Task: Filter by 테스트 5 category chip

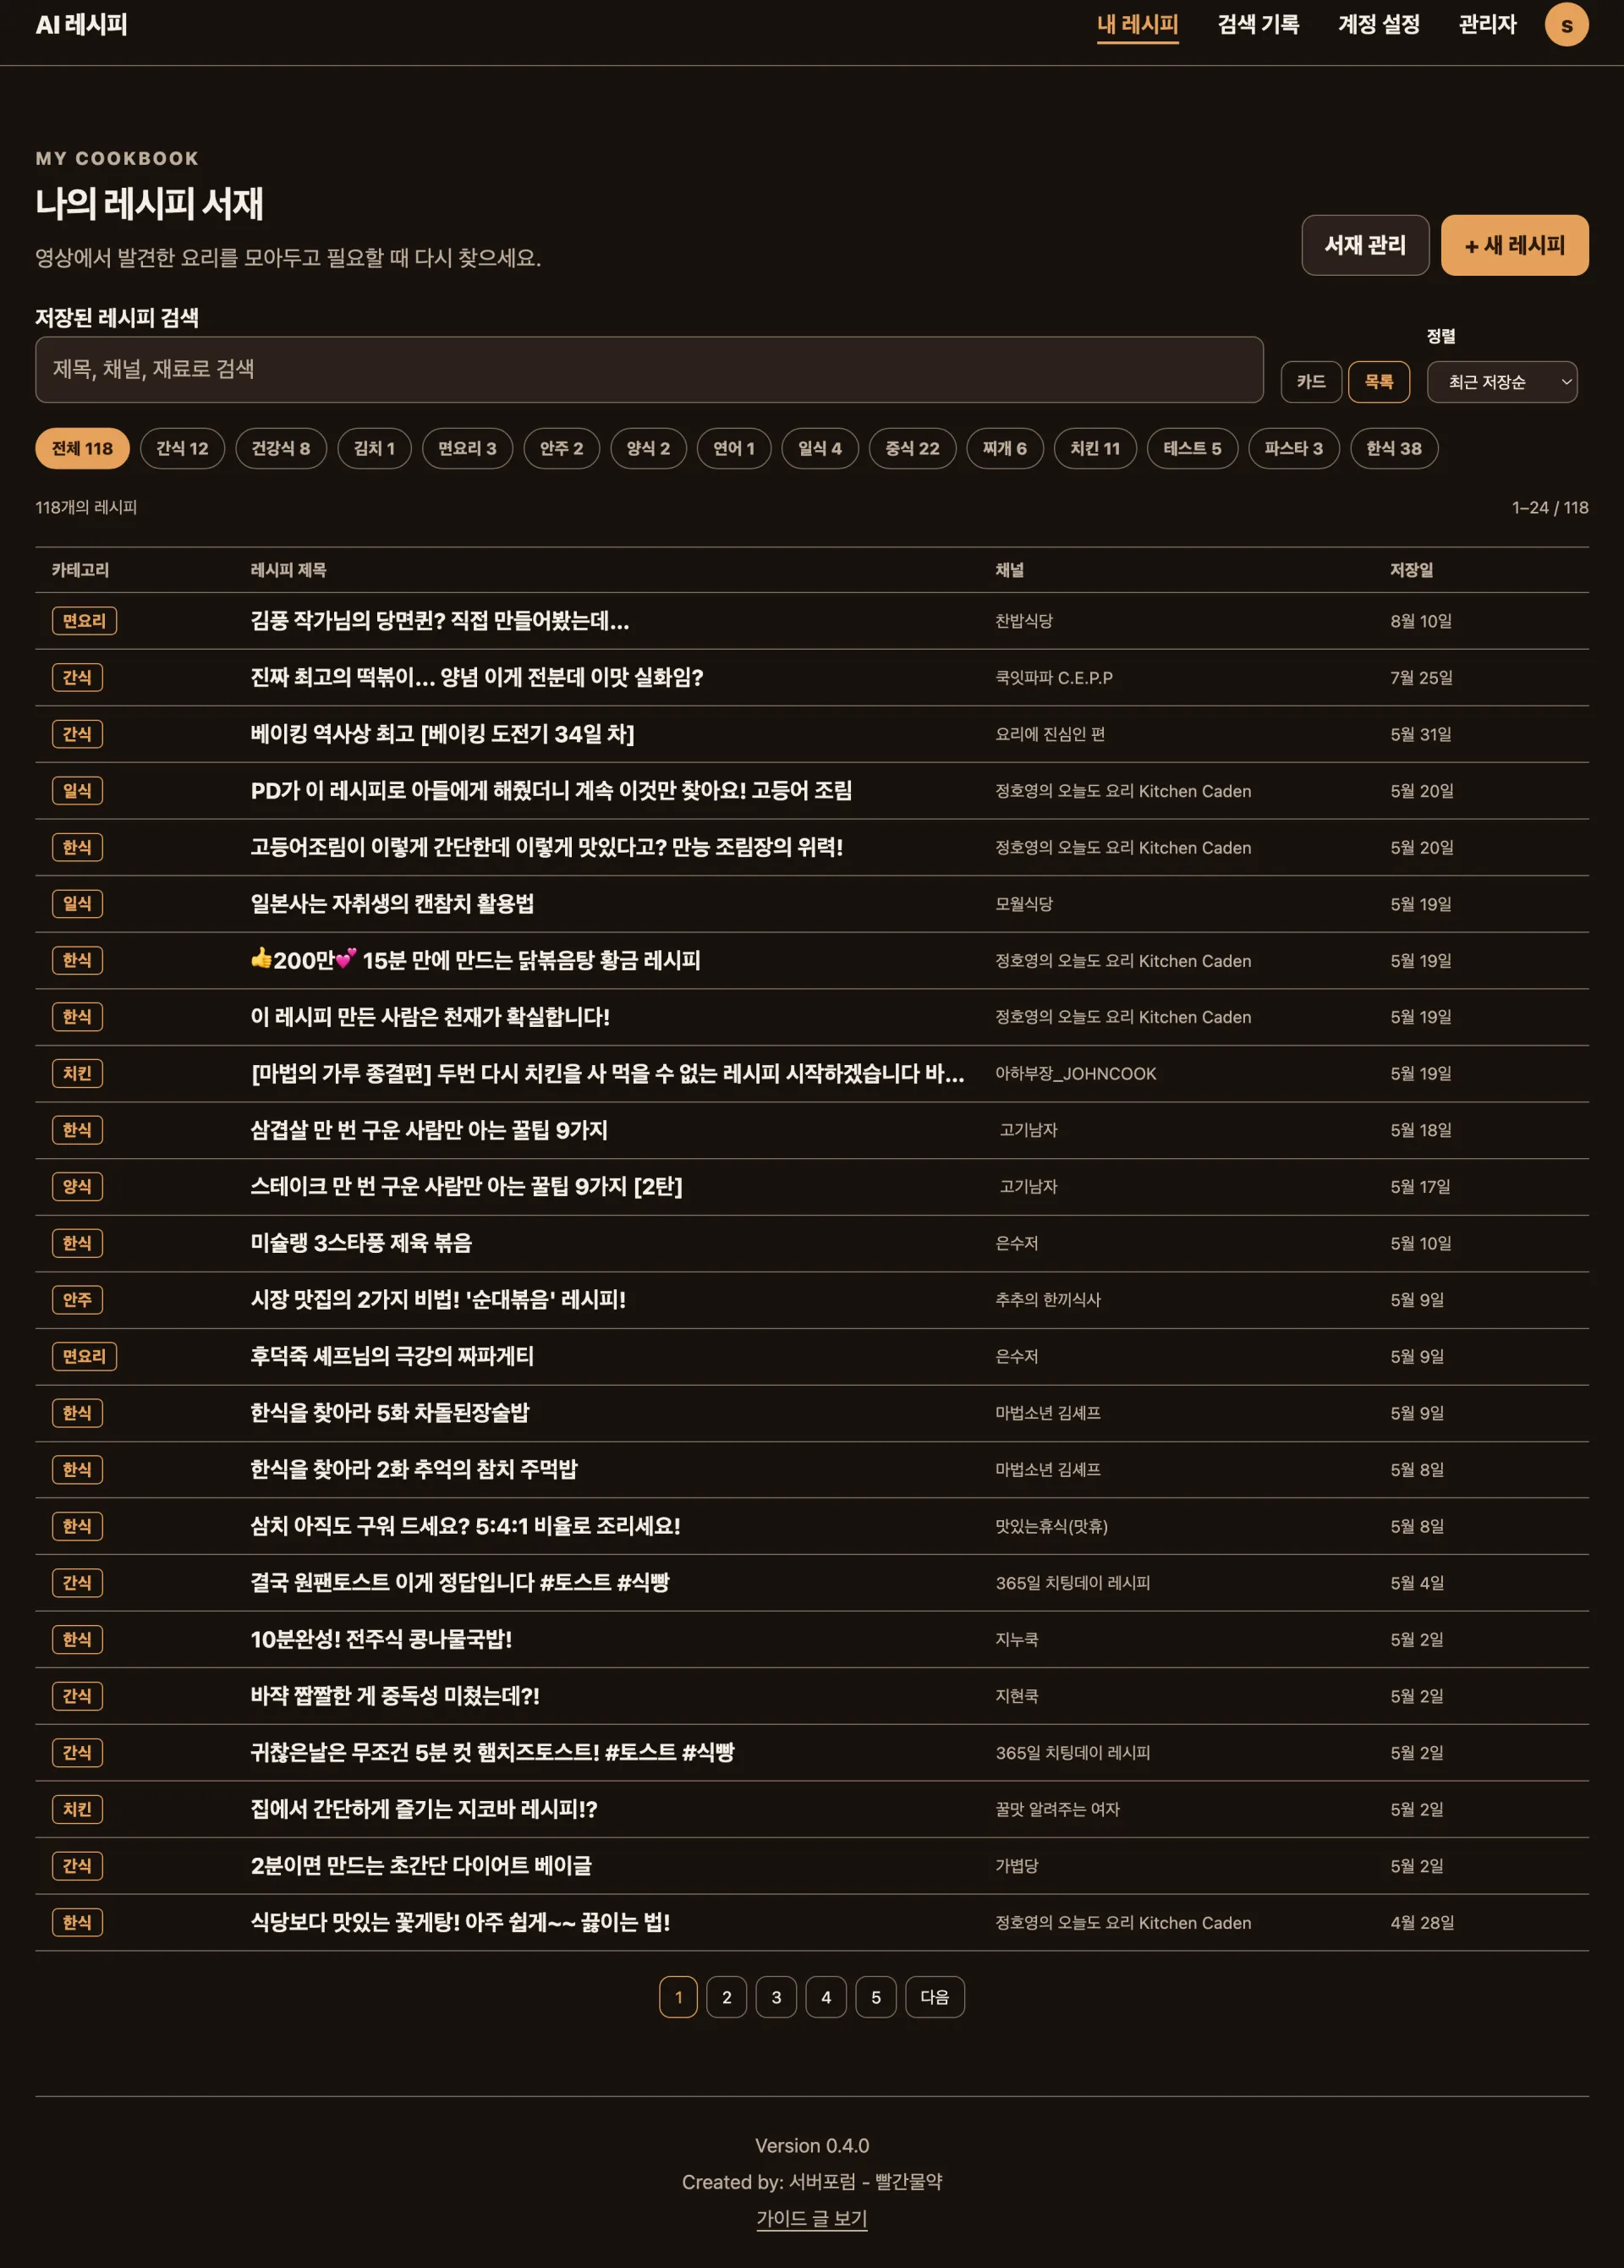Action: point(1192,449)
